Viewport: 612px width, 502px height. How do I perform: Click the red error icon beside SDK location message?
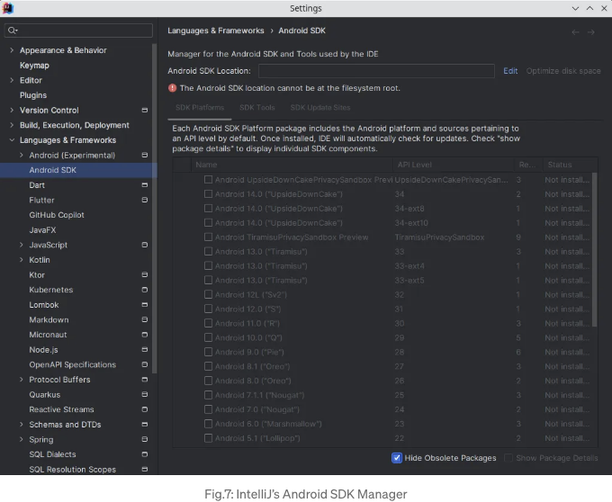click(x=172, y=88)
